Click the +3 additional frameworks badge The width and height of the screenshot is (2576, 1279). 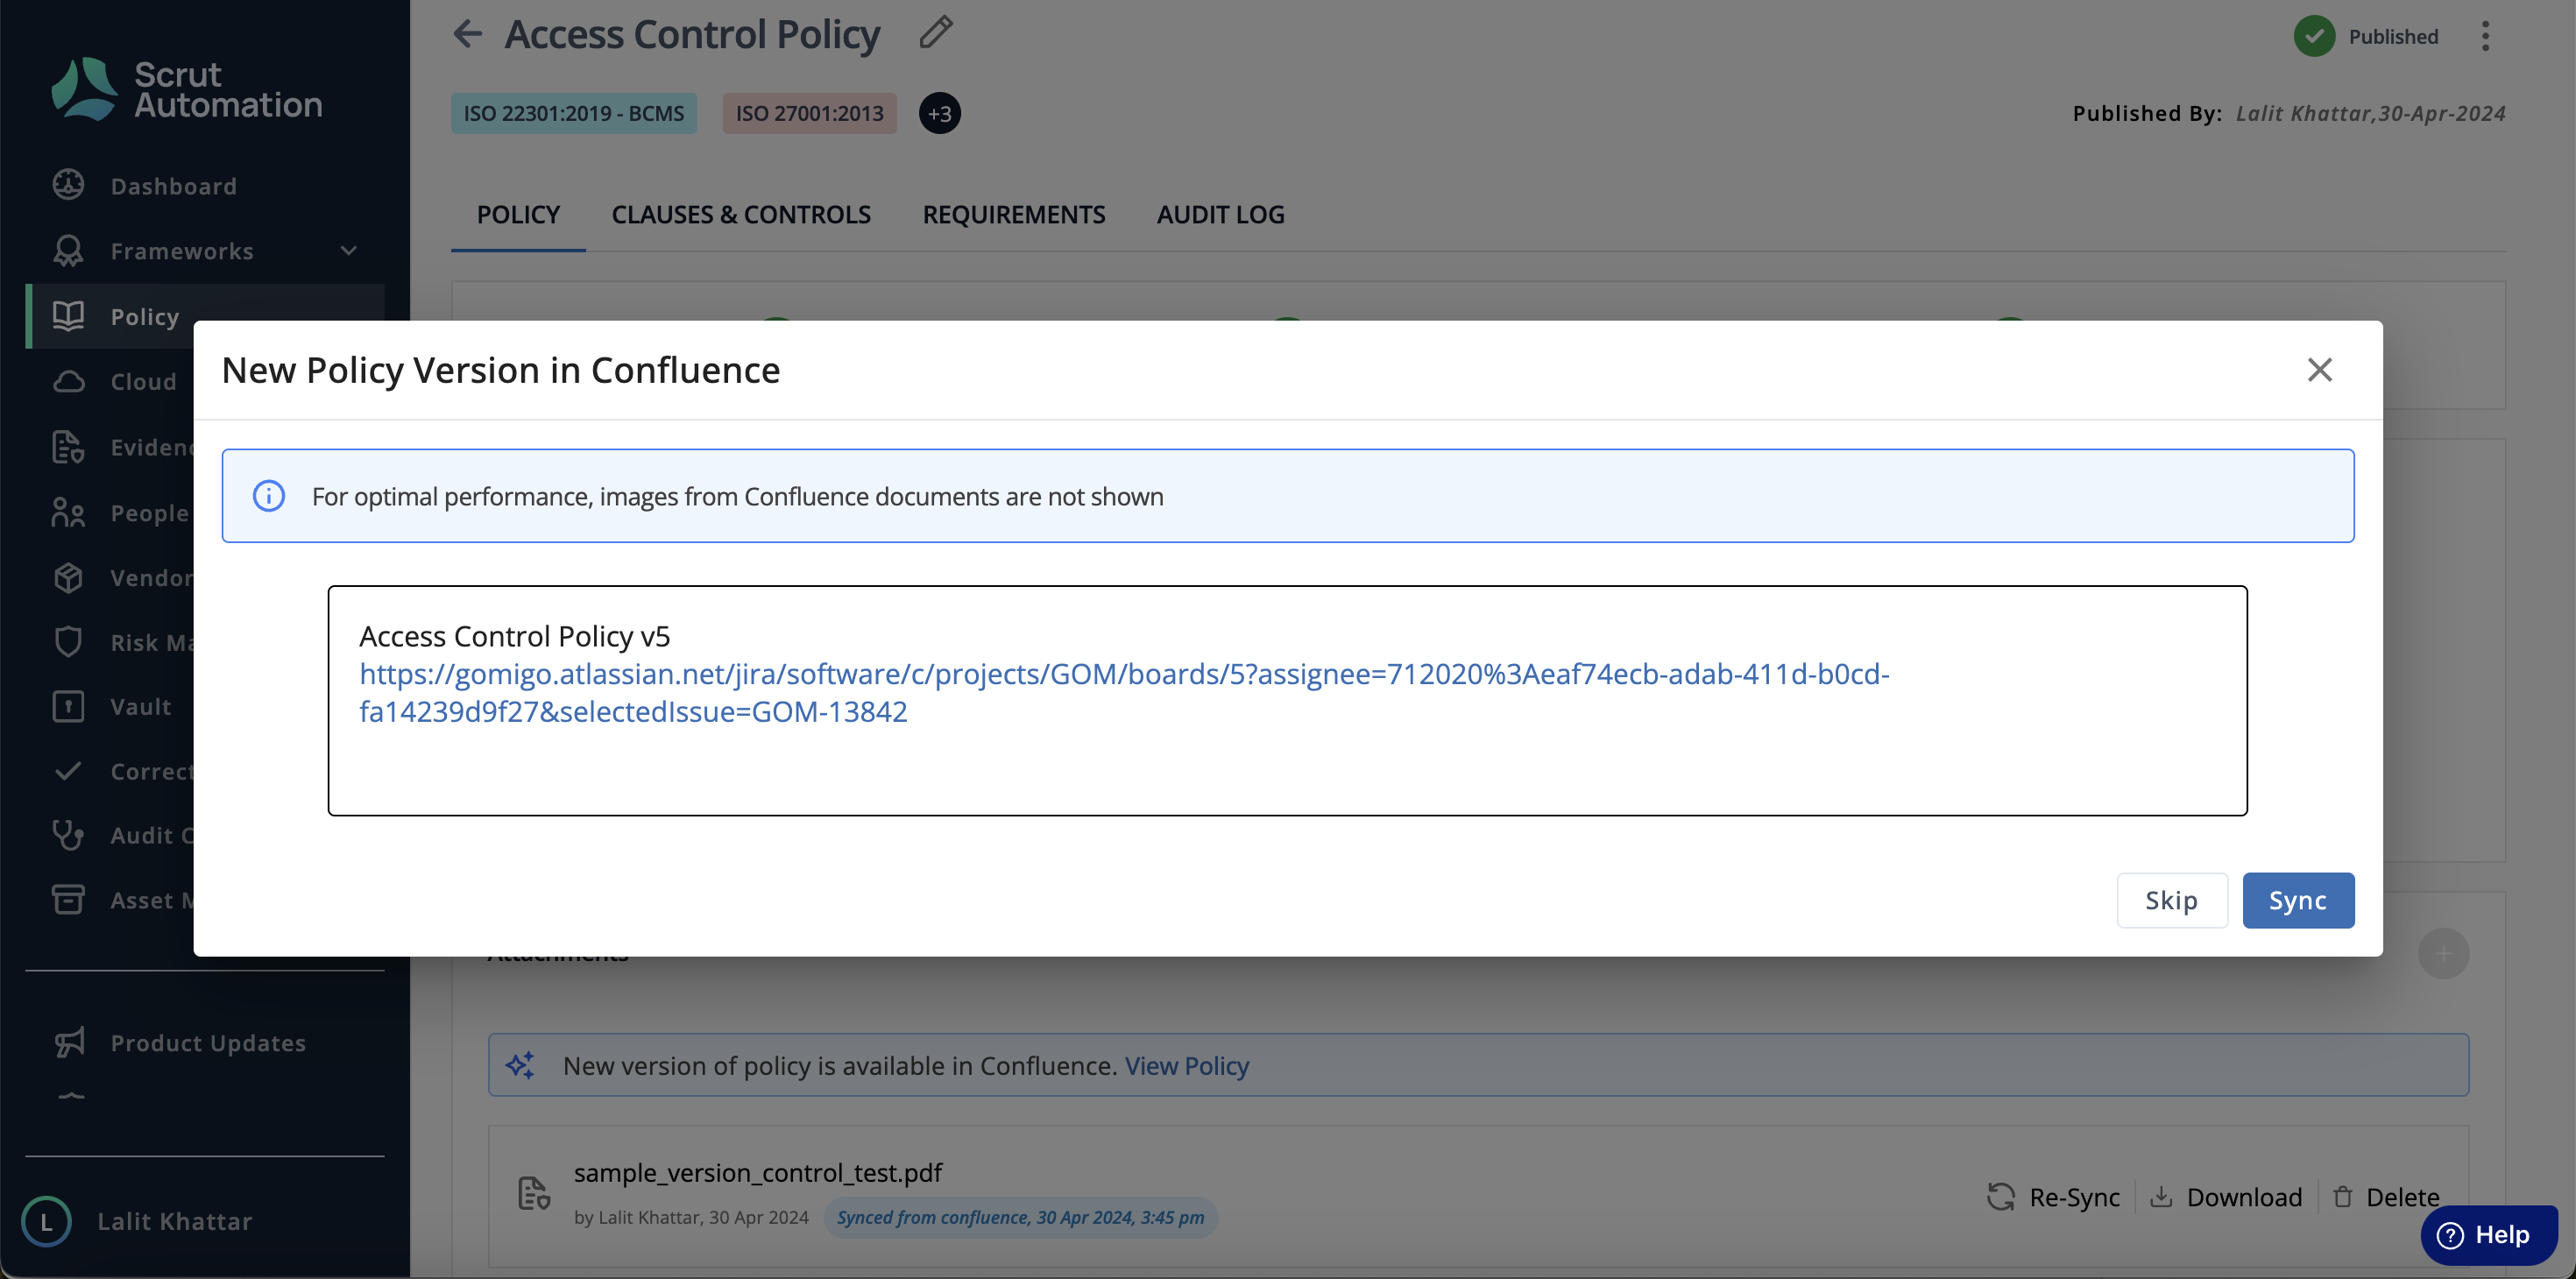(939, 113)
